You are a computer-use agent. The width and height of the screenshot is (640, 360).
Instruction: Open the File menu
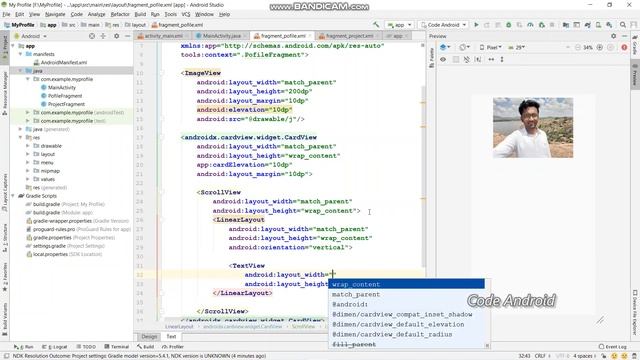click(x=7, y=14)
